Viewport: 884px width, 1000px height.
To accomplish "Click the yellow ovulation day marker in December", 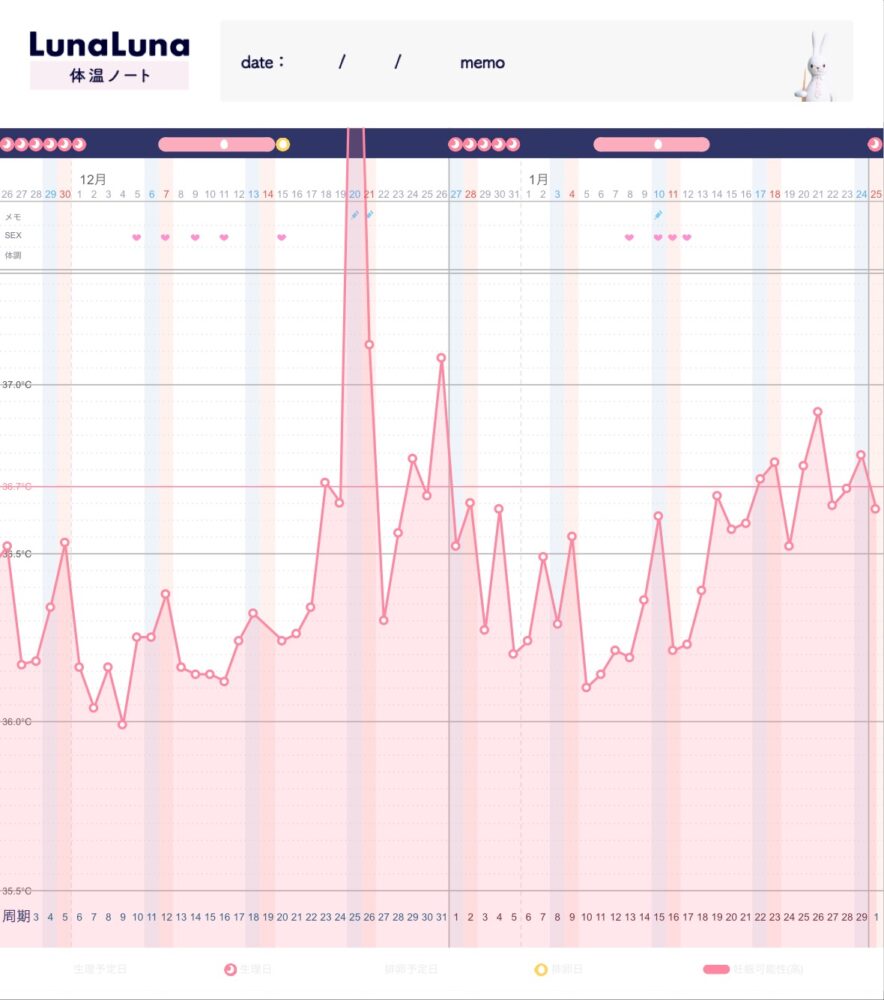I will click(283, 144).
